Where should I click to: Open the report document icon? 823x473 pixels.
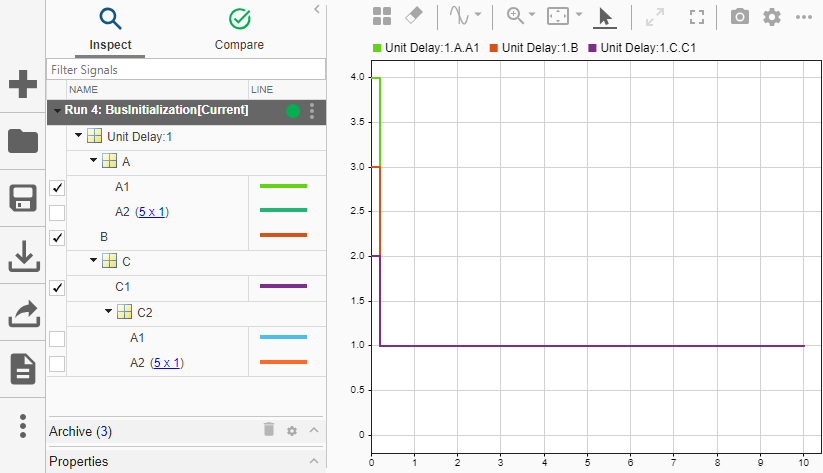[23, 369]
